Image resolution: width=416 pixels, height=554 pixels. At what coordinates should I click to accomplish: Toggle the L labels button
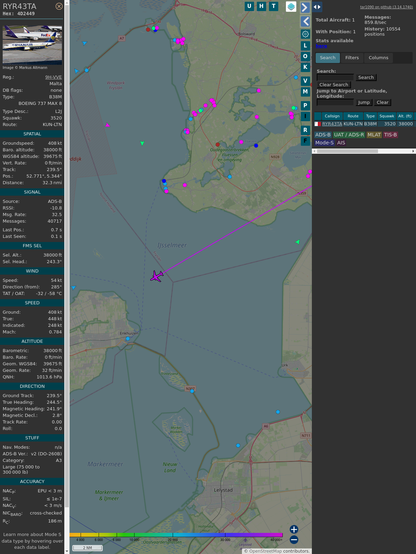pos(305,46)
